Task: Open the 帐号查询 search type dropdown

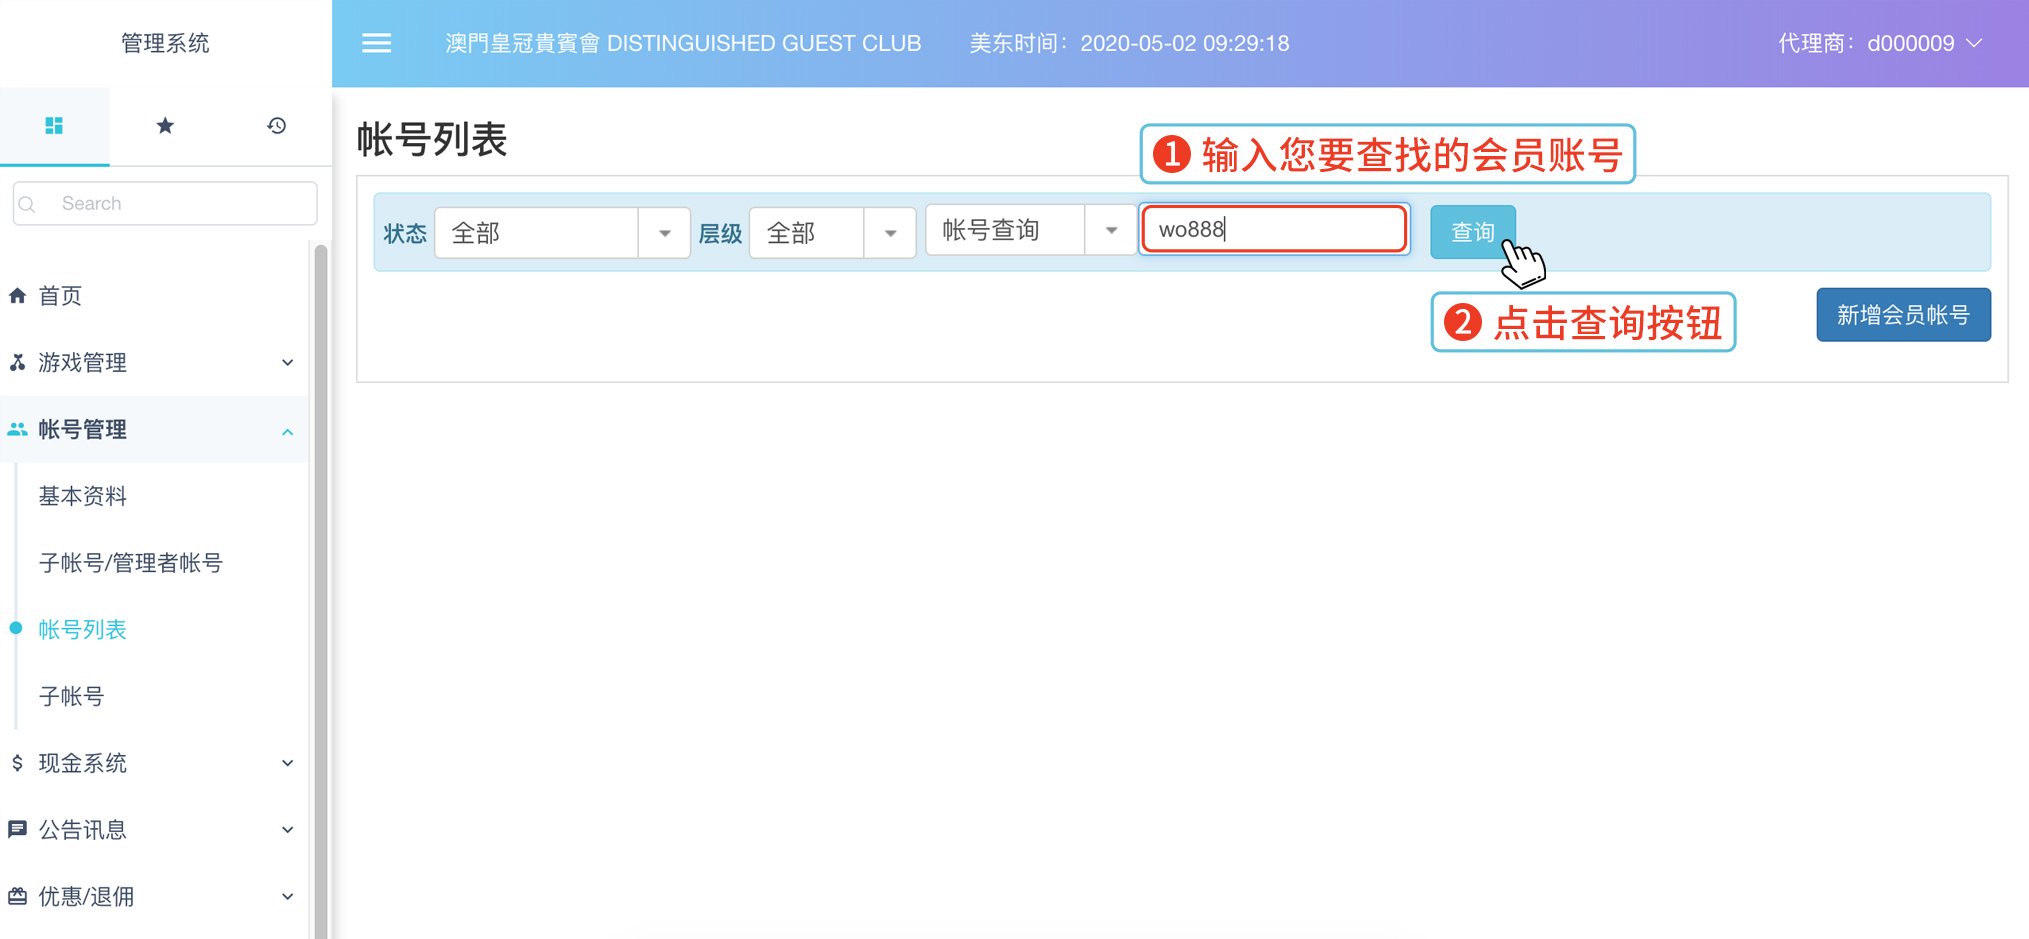Action: point(1030,230)
